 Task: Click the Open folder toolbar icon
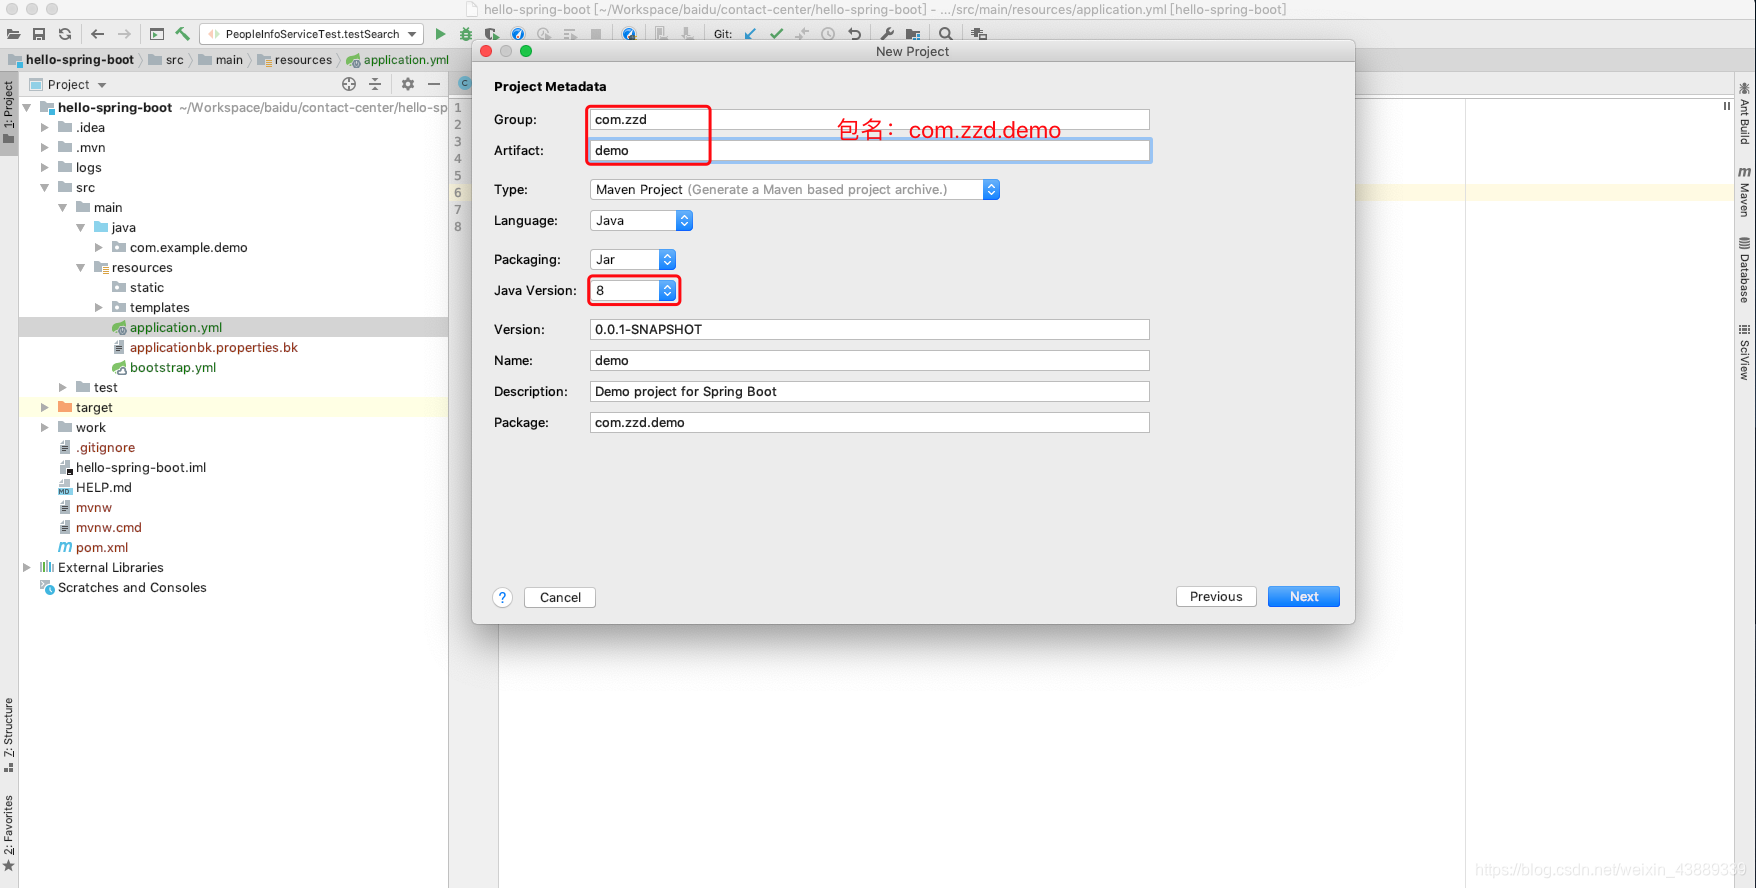[14, 34]
